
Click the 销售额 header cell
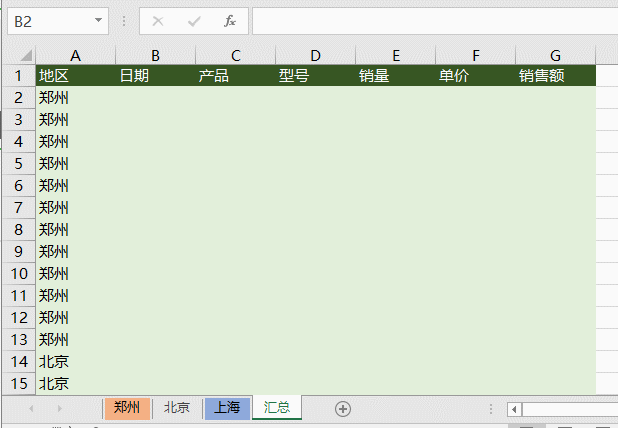pyautogui.click(x=555, y=76)
